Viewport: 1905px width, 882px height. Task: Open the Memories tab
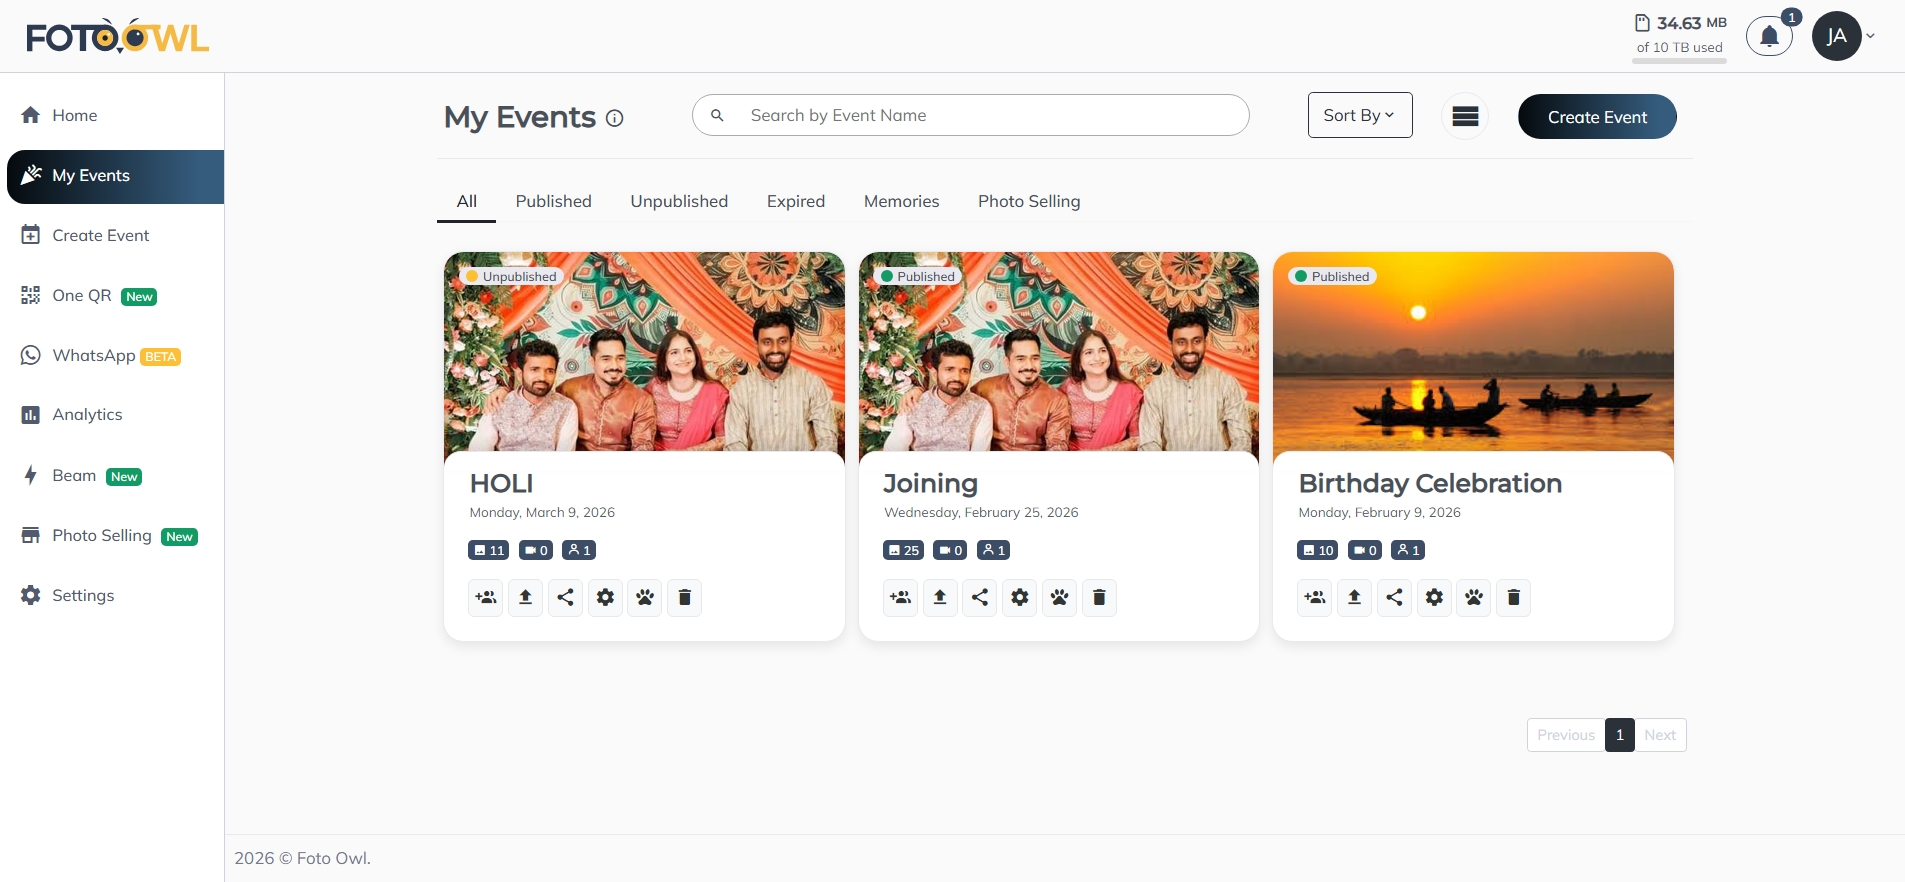[x=901, y=201]
